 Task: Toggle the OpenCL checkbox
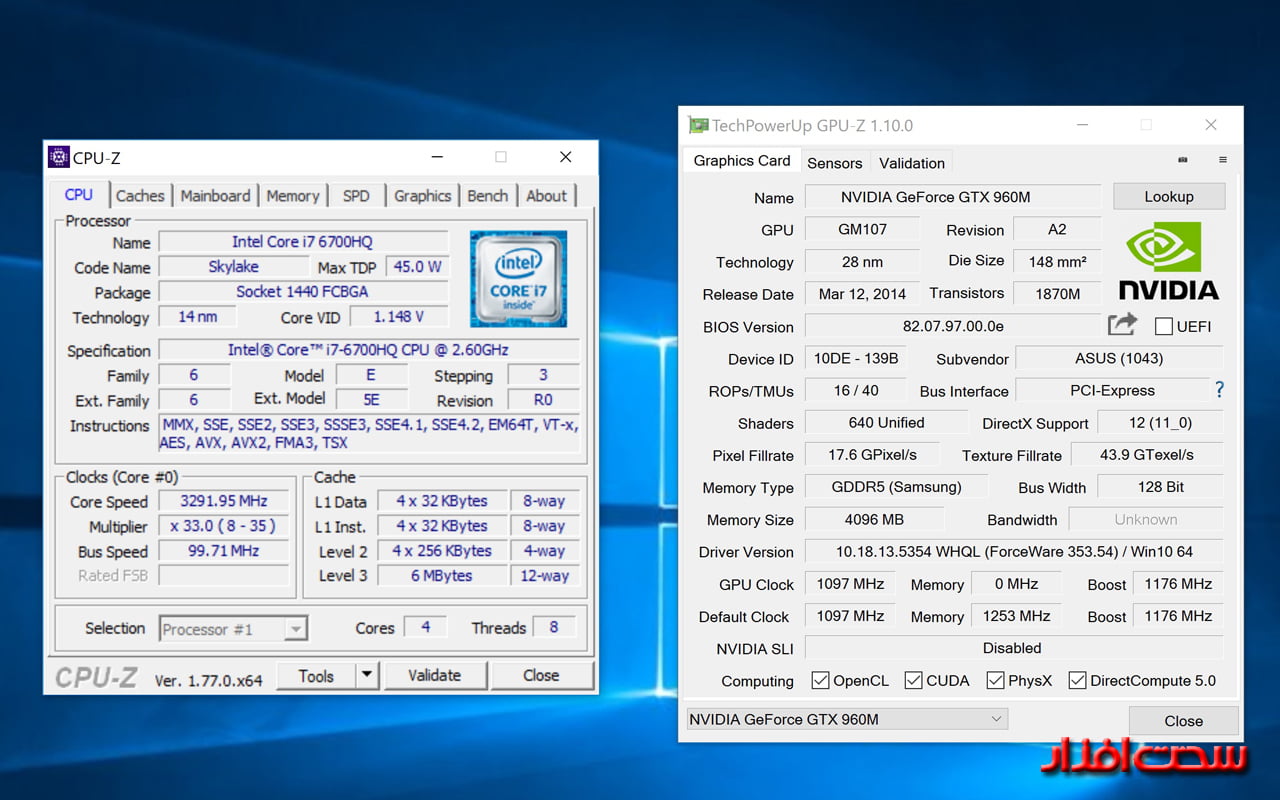tap(820, 681)
